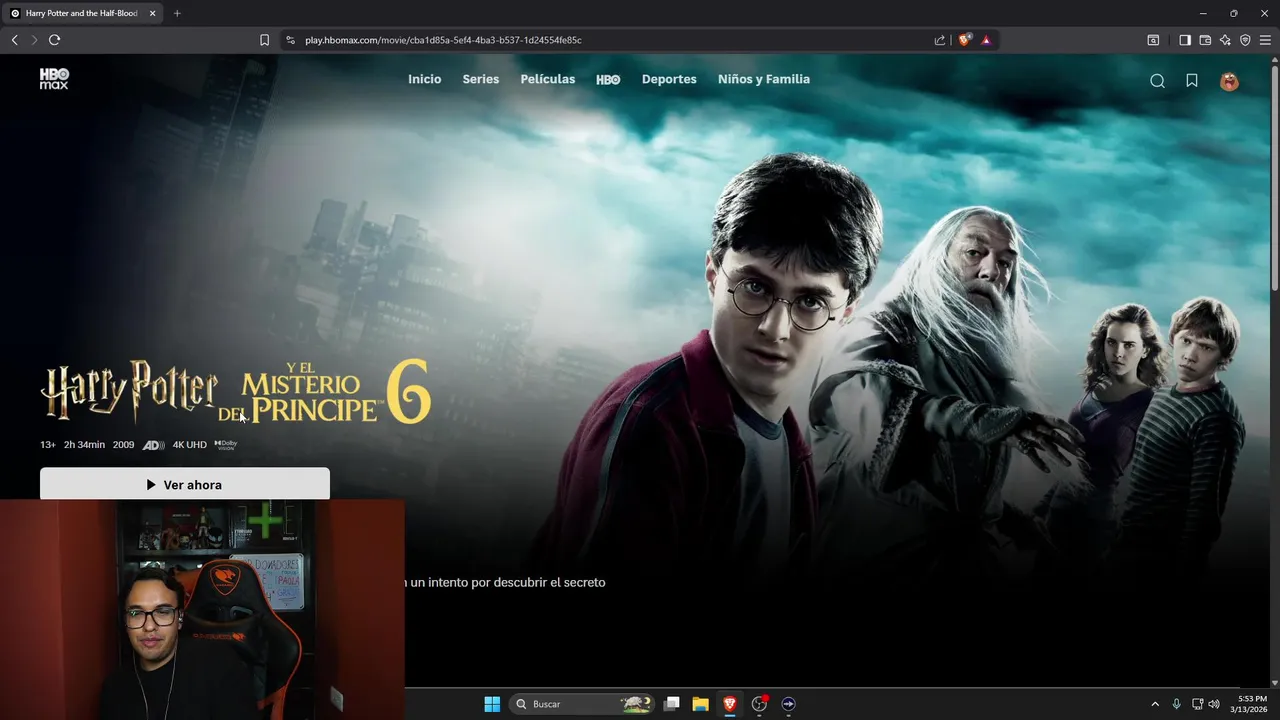The height and width of the screenshot is (720, 1280).
Task: Open the network tray icon
Action: (1197, 704)
